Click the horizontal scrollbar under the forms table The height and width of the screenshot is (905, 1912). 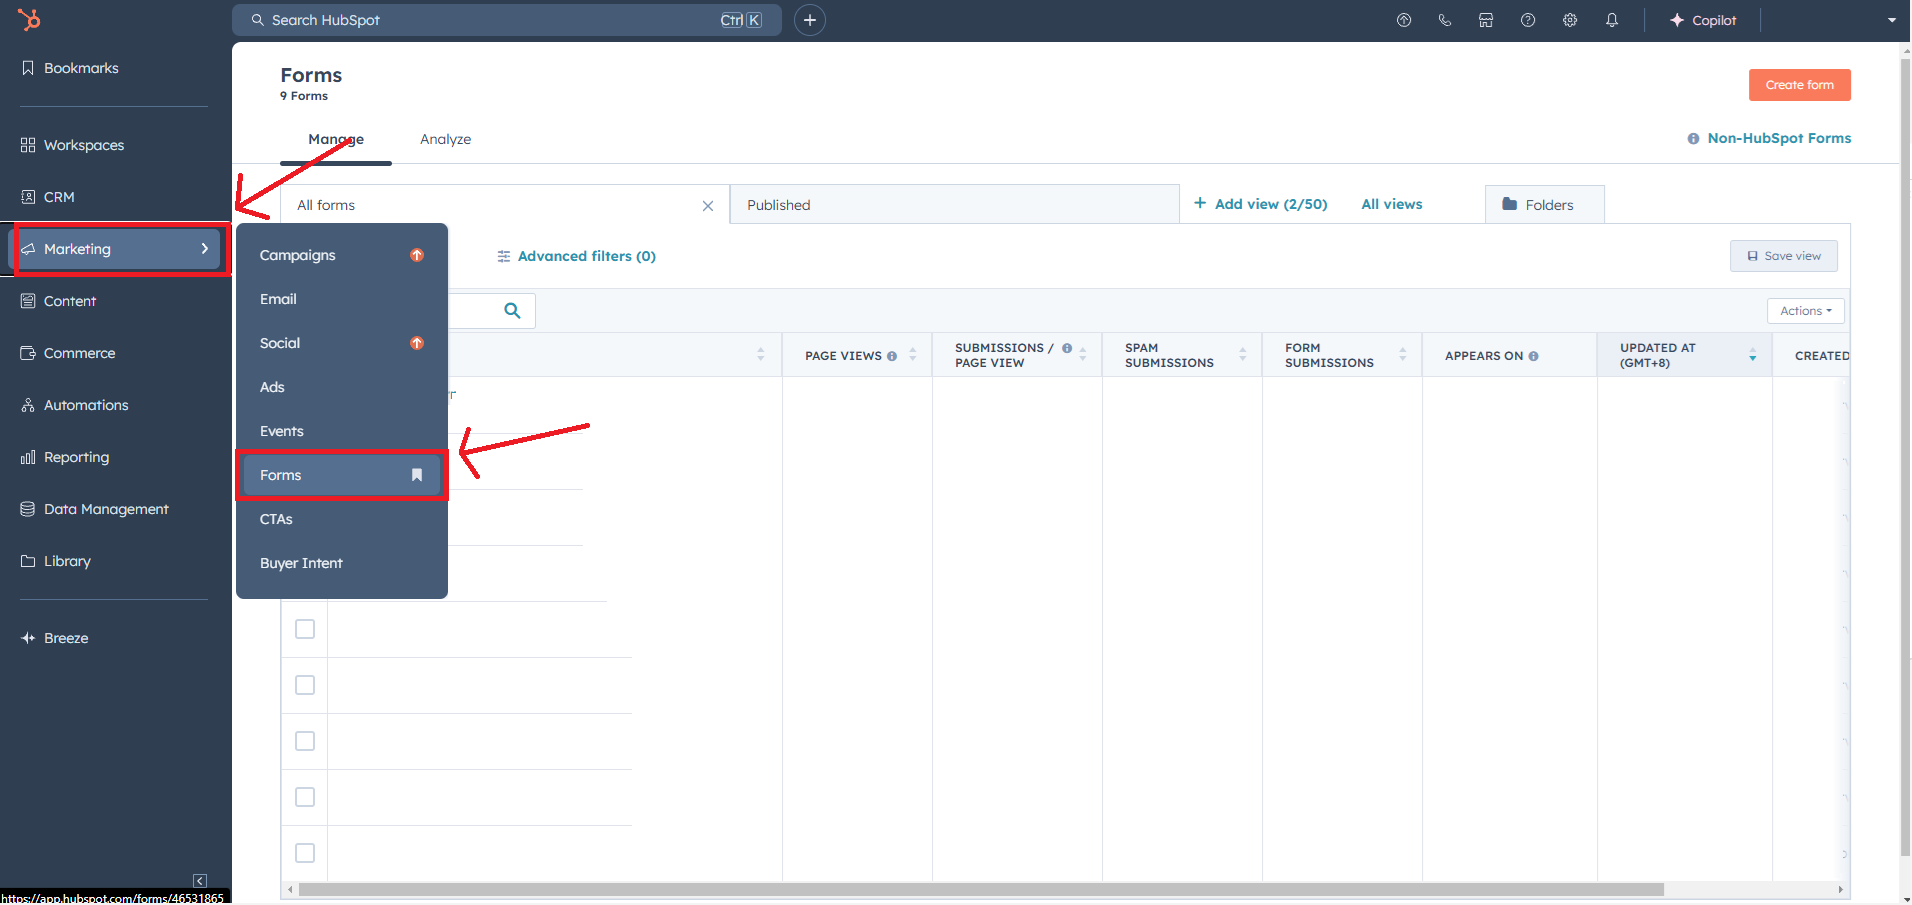click(981, 889)
